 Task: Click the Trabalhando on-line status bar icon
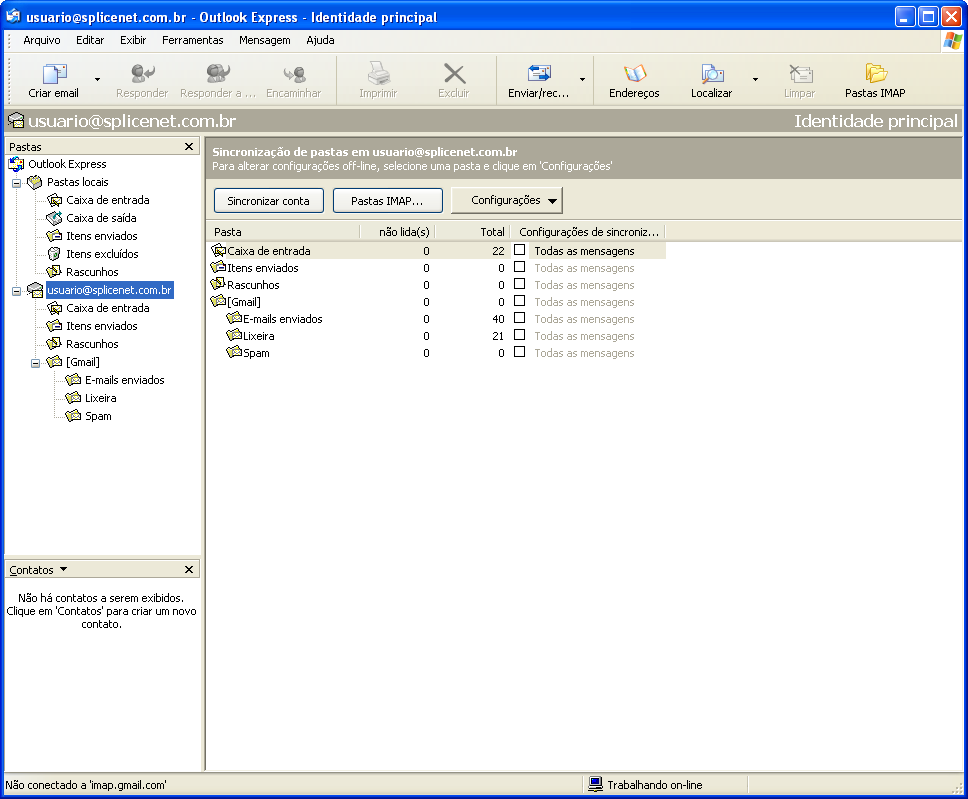595,784
